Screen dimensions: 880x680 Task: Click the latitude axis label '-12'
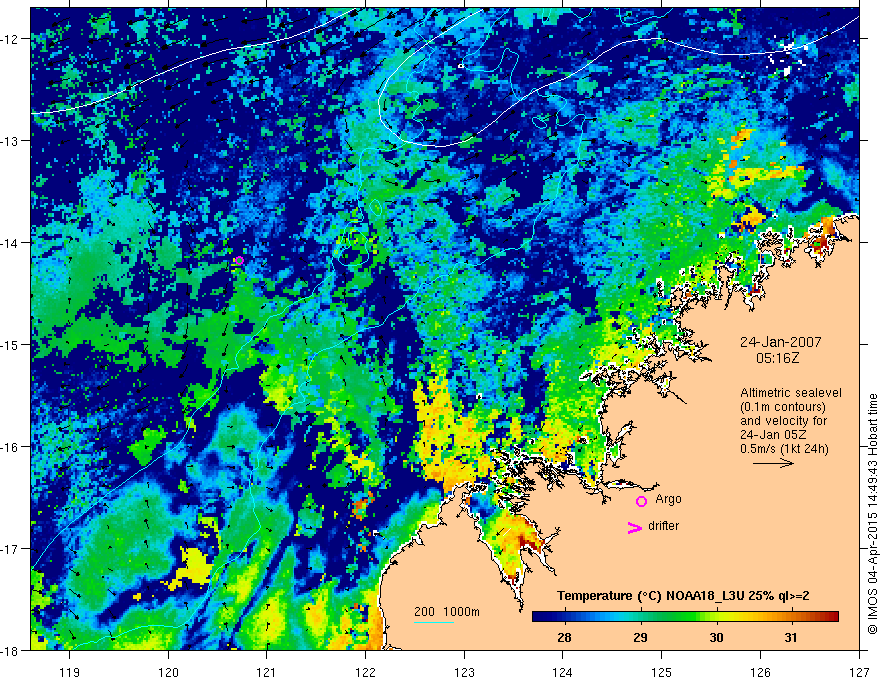click(10, 39)
